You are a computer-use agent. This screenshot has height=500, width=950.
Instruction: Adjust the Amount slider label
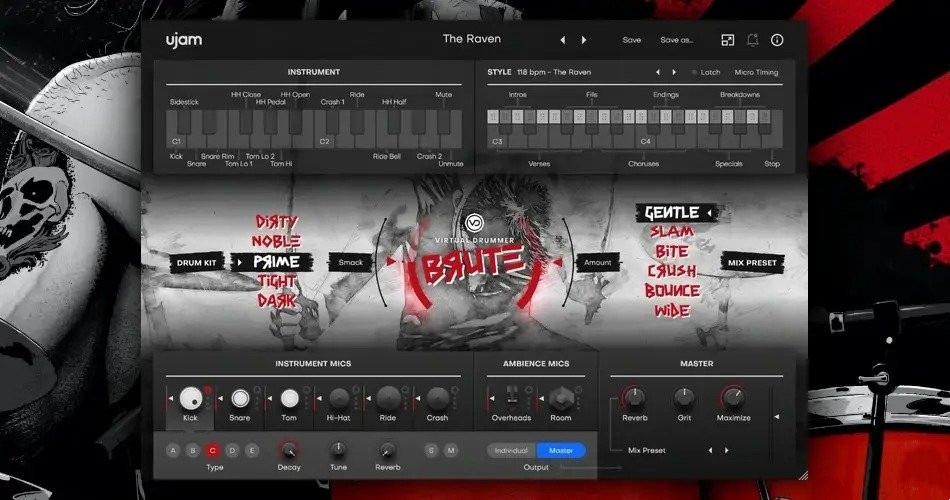click(597, 262)
